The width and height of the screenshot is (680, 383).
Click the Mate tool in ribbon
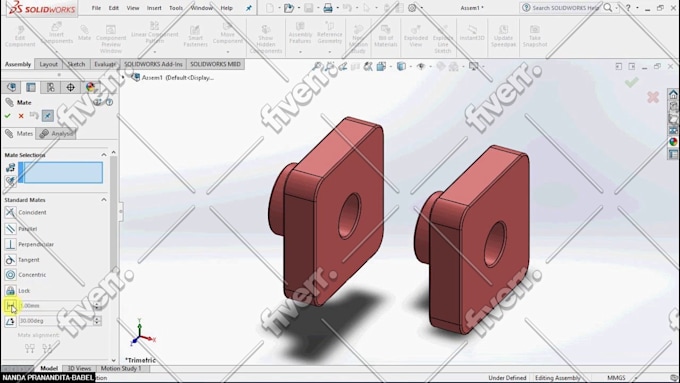click(85, 33)
